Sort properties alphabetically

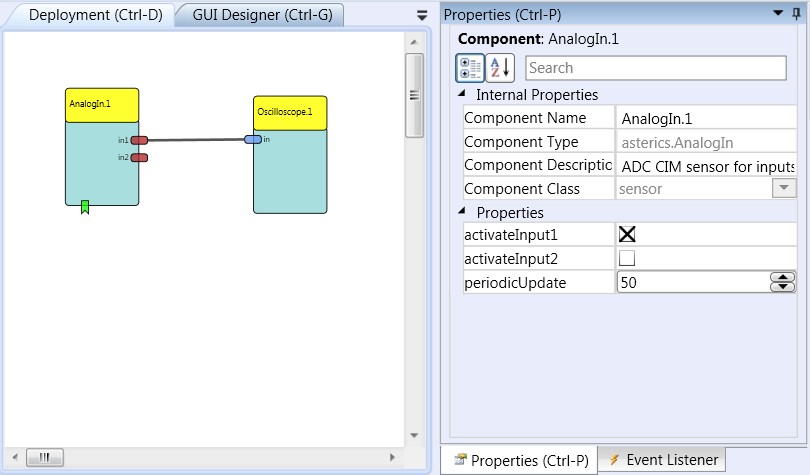(500, 68)
